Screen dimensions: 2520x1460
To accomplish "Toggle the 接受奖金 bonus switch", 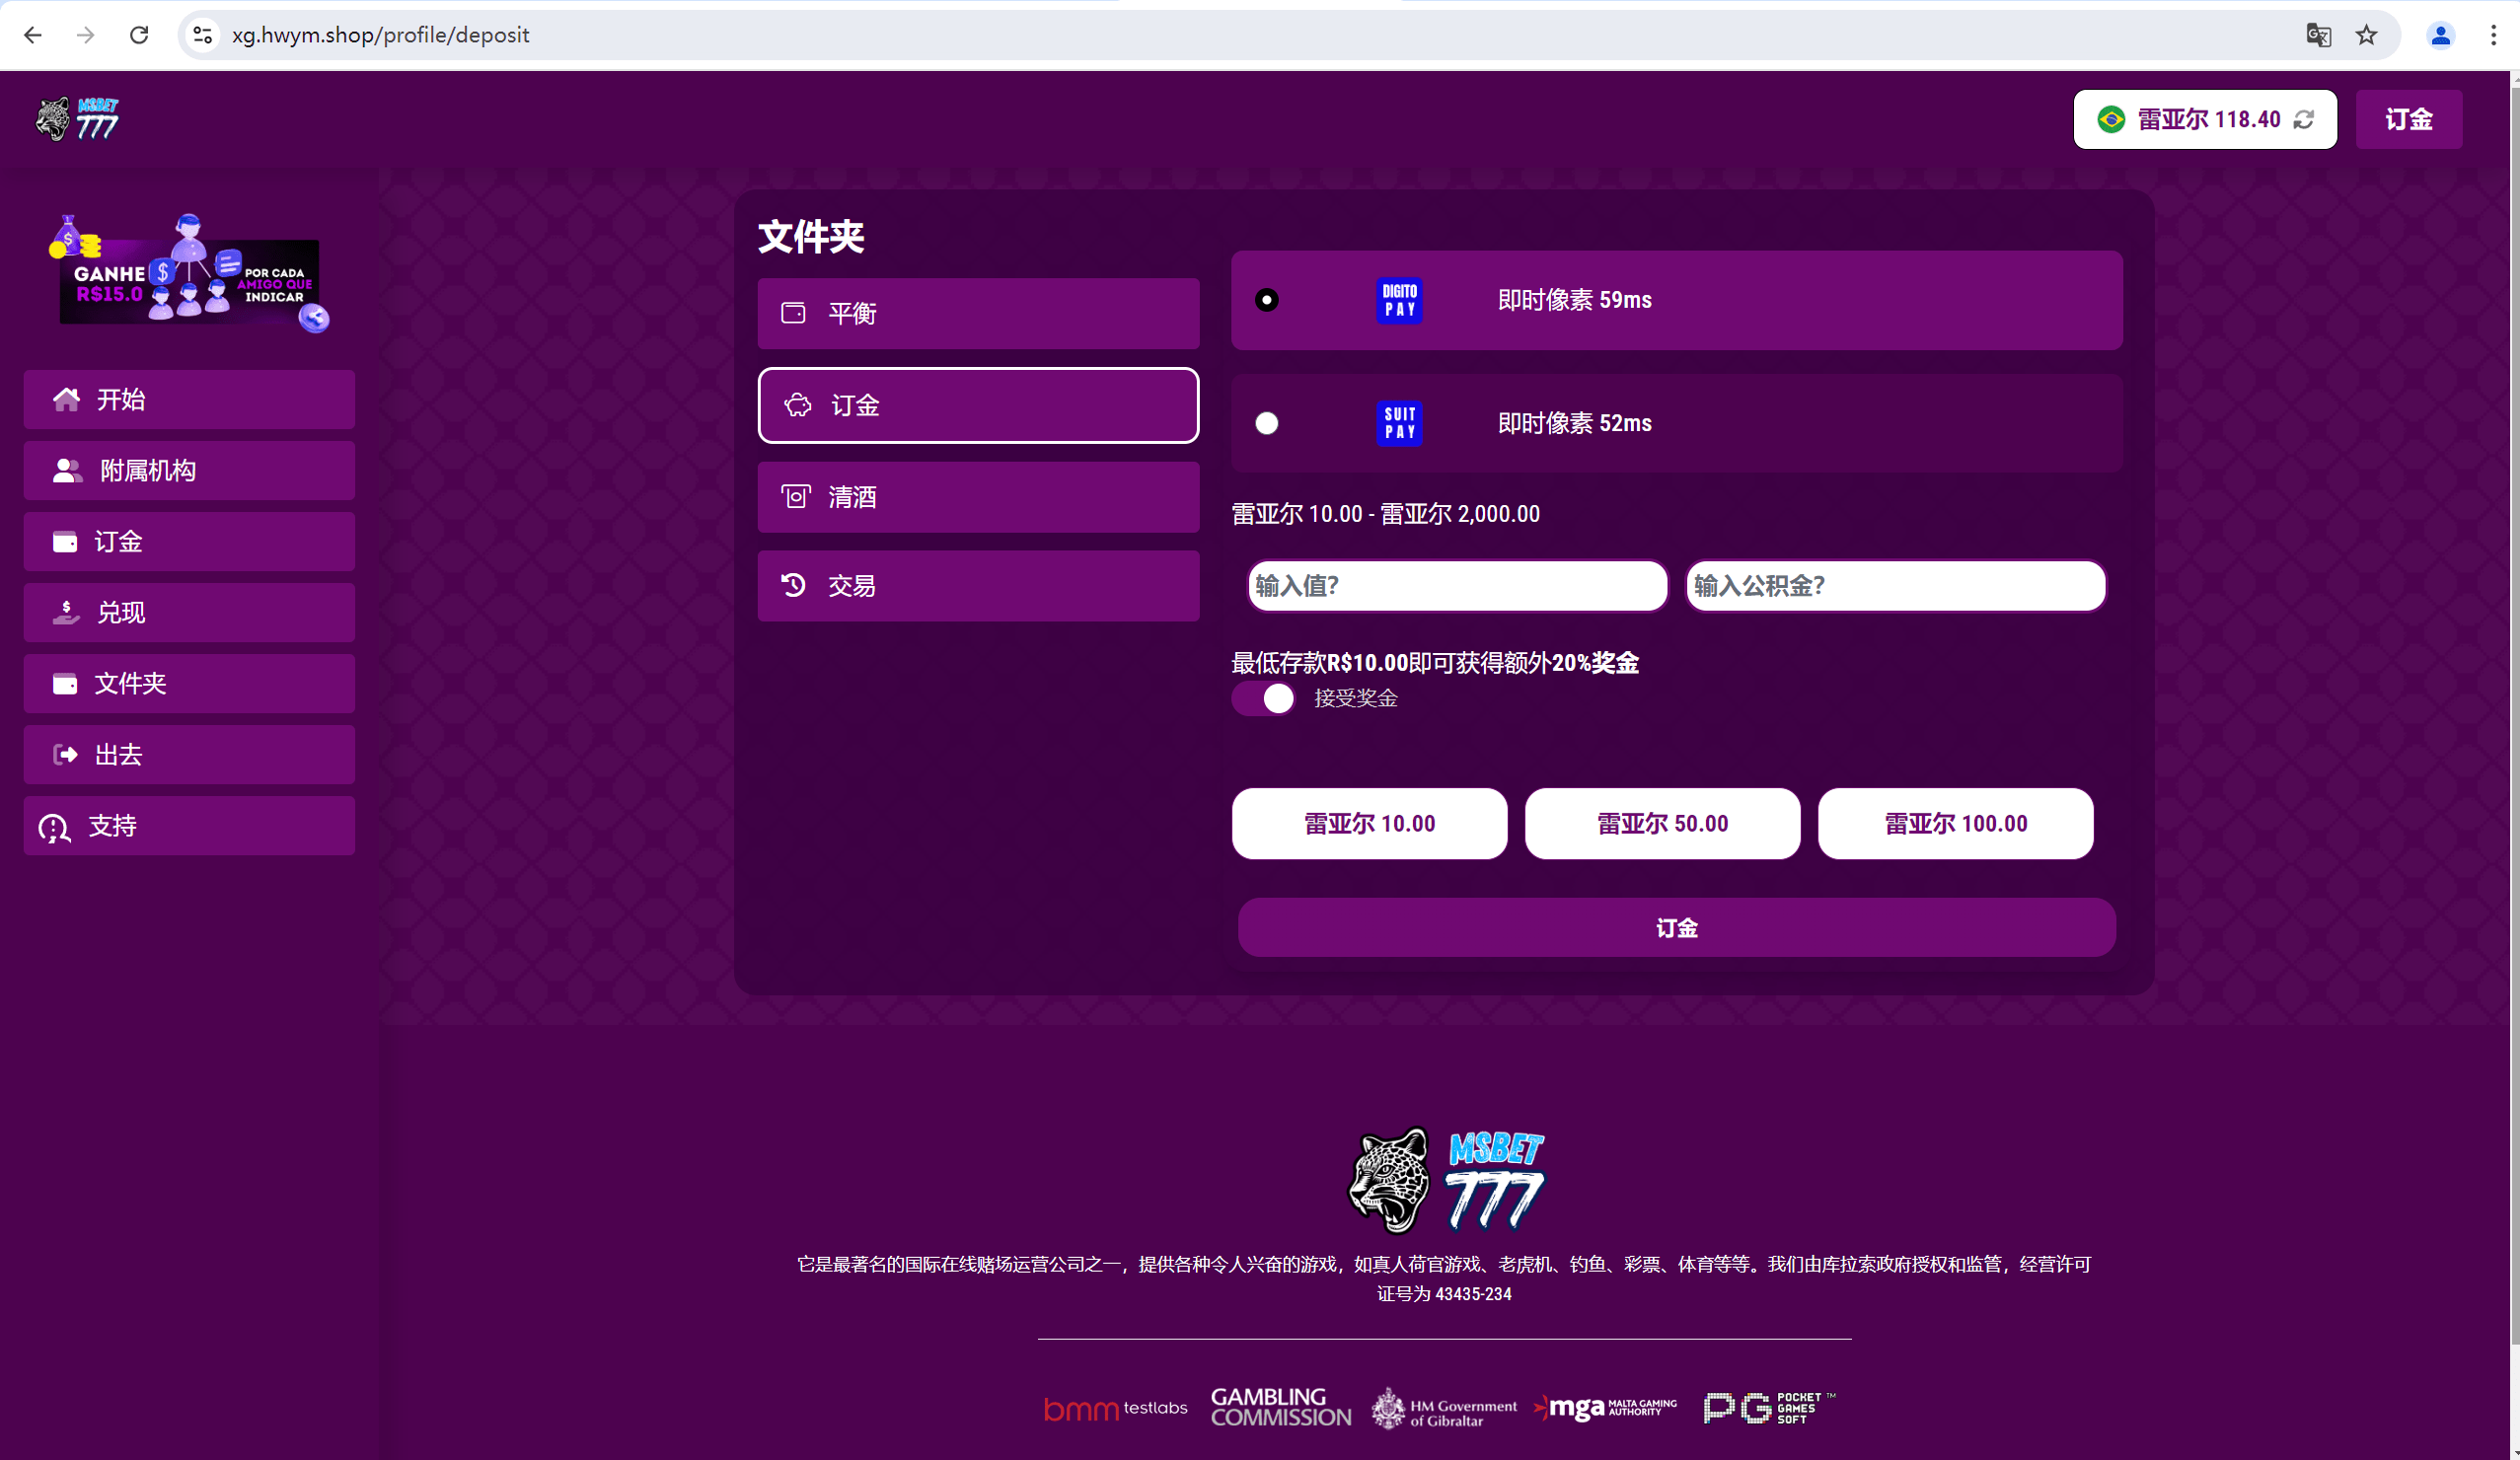I will [1263, 698].
